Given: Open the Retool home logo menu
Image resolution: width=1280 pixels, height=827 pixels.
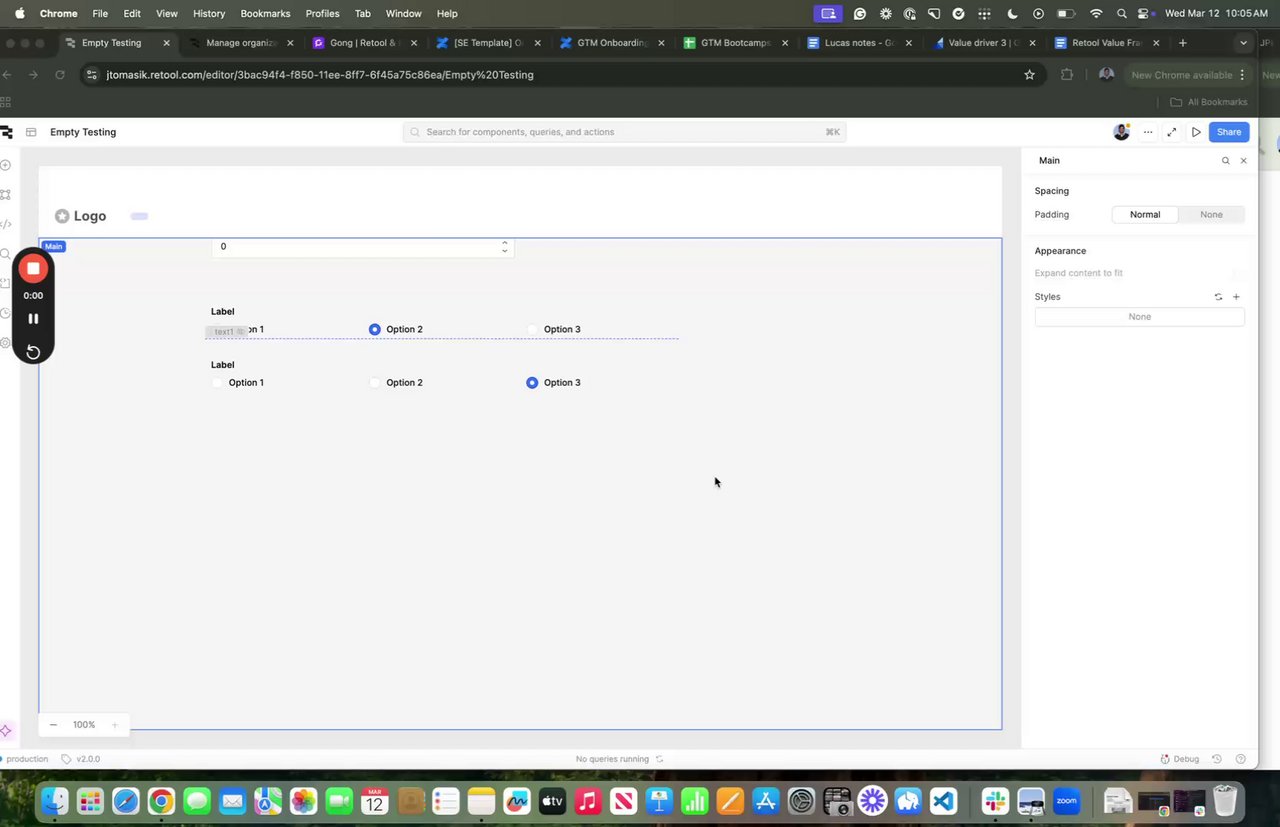Looking at the screenshot, I should (6, 132).
